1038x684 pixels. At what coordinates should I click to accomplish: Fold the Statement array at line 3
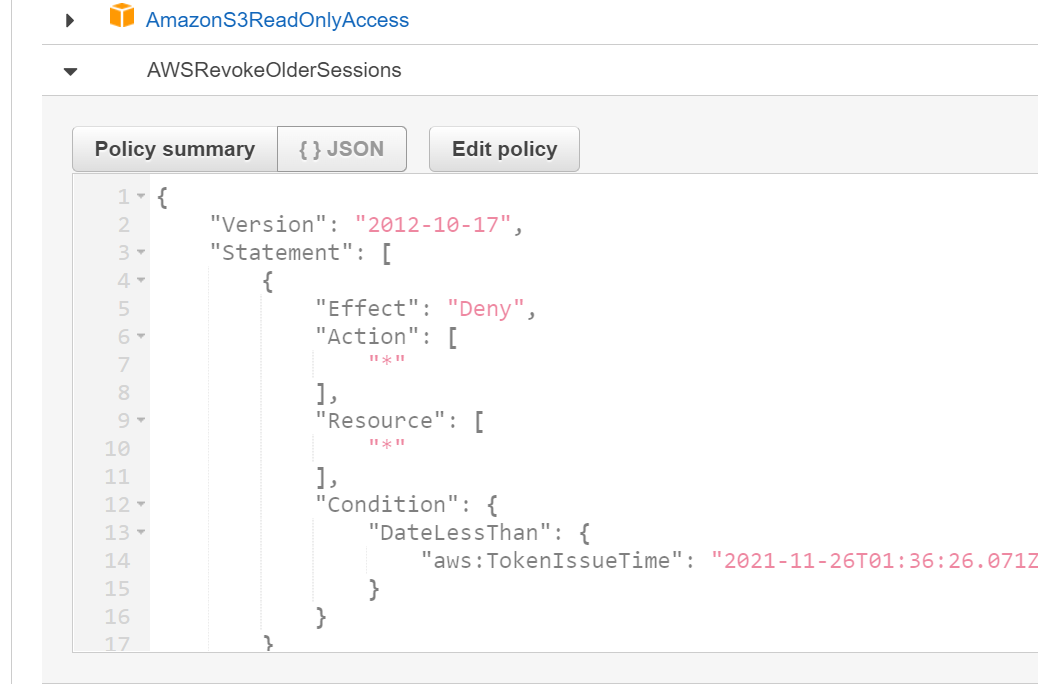141,252
